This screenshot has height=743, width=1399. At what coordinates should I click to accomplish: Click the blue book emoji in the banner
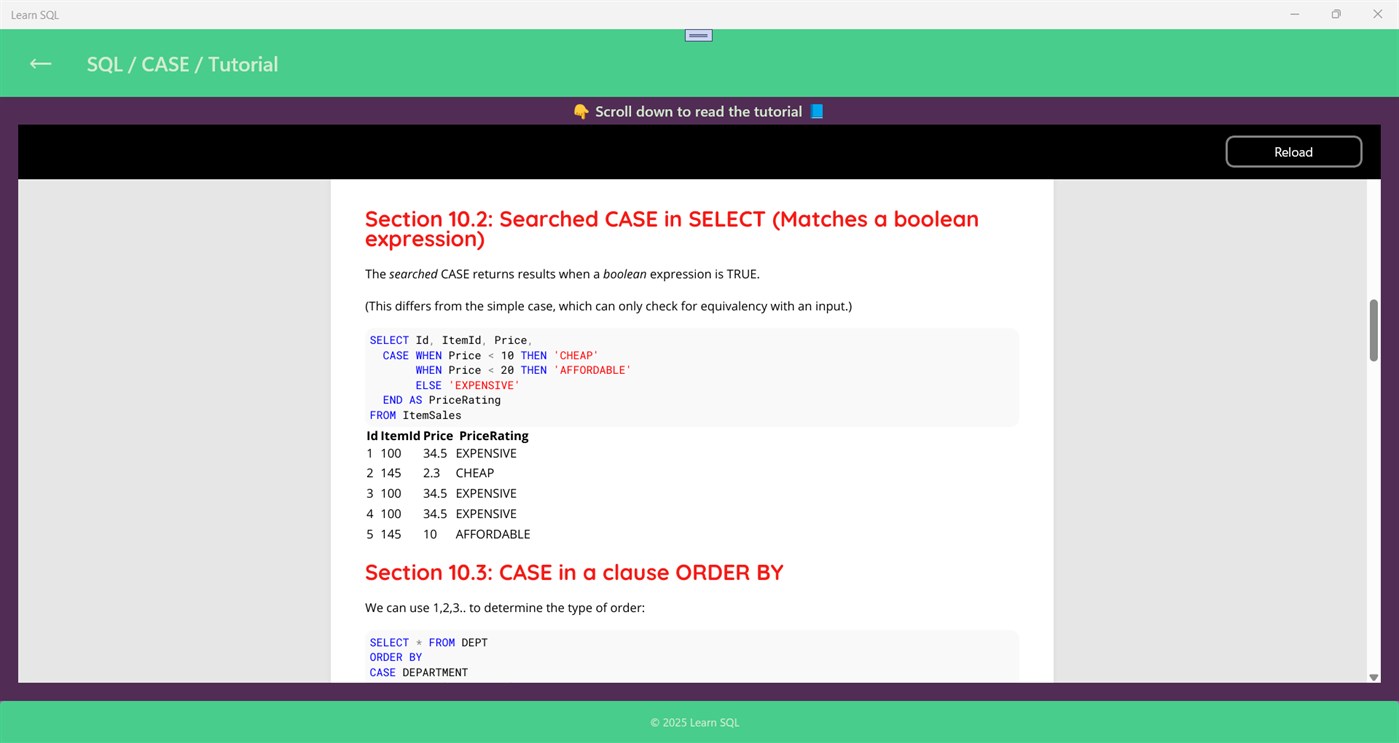pyautogui.click(x=816, y=111)
